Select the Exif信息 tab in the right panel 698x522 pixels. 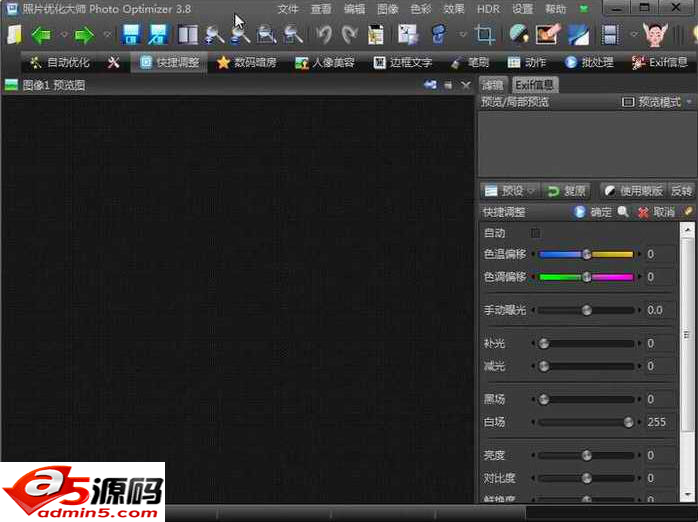pos(535,85)
